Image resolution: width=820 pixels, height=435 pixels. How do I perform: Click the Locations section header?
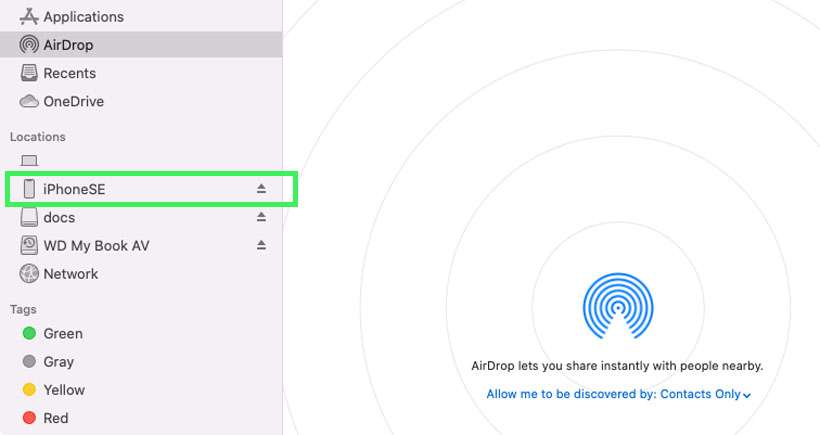(38, 137)
